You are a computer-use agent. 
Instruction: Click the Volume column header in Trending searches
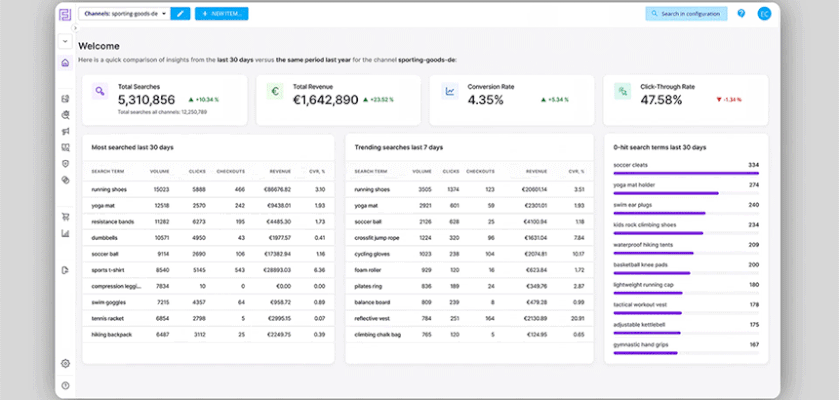(x=426, y=171)
